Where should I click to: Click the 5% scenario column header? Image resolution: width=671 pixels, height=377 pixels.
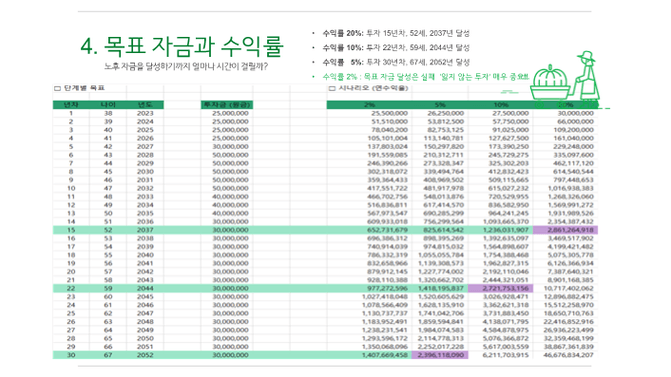(x=440, y=105)
